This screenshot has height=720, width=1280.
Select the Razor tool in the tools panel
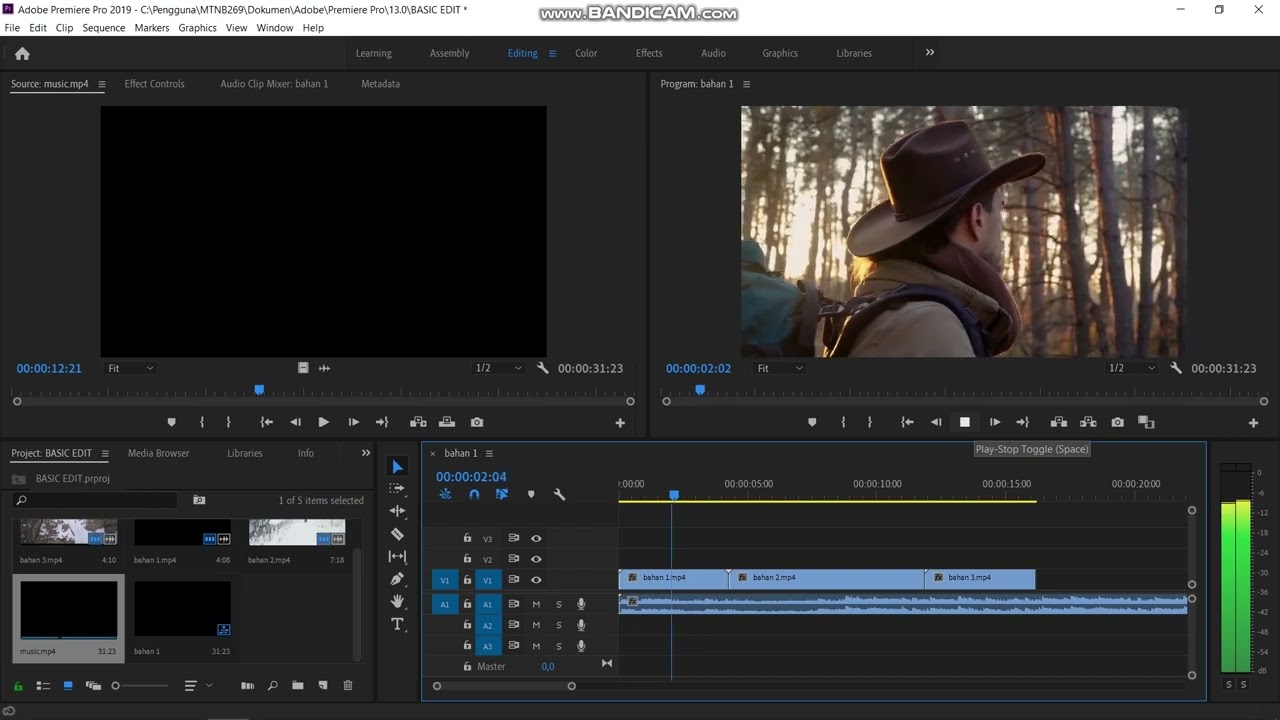pos(397,534)
